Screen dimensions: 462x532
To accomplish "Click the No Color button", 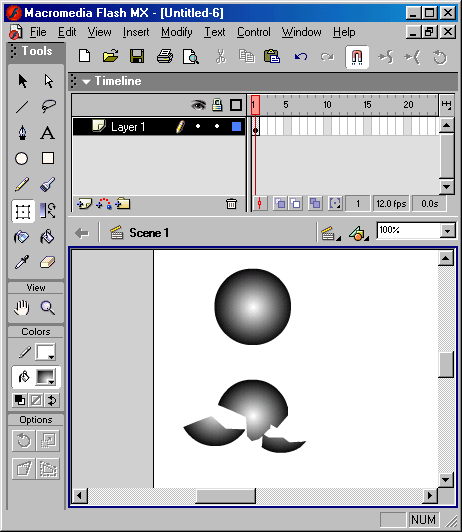I will (x=36, y=400).
